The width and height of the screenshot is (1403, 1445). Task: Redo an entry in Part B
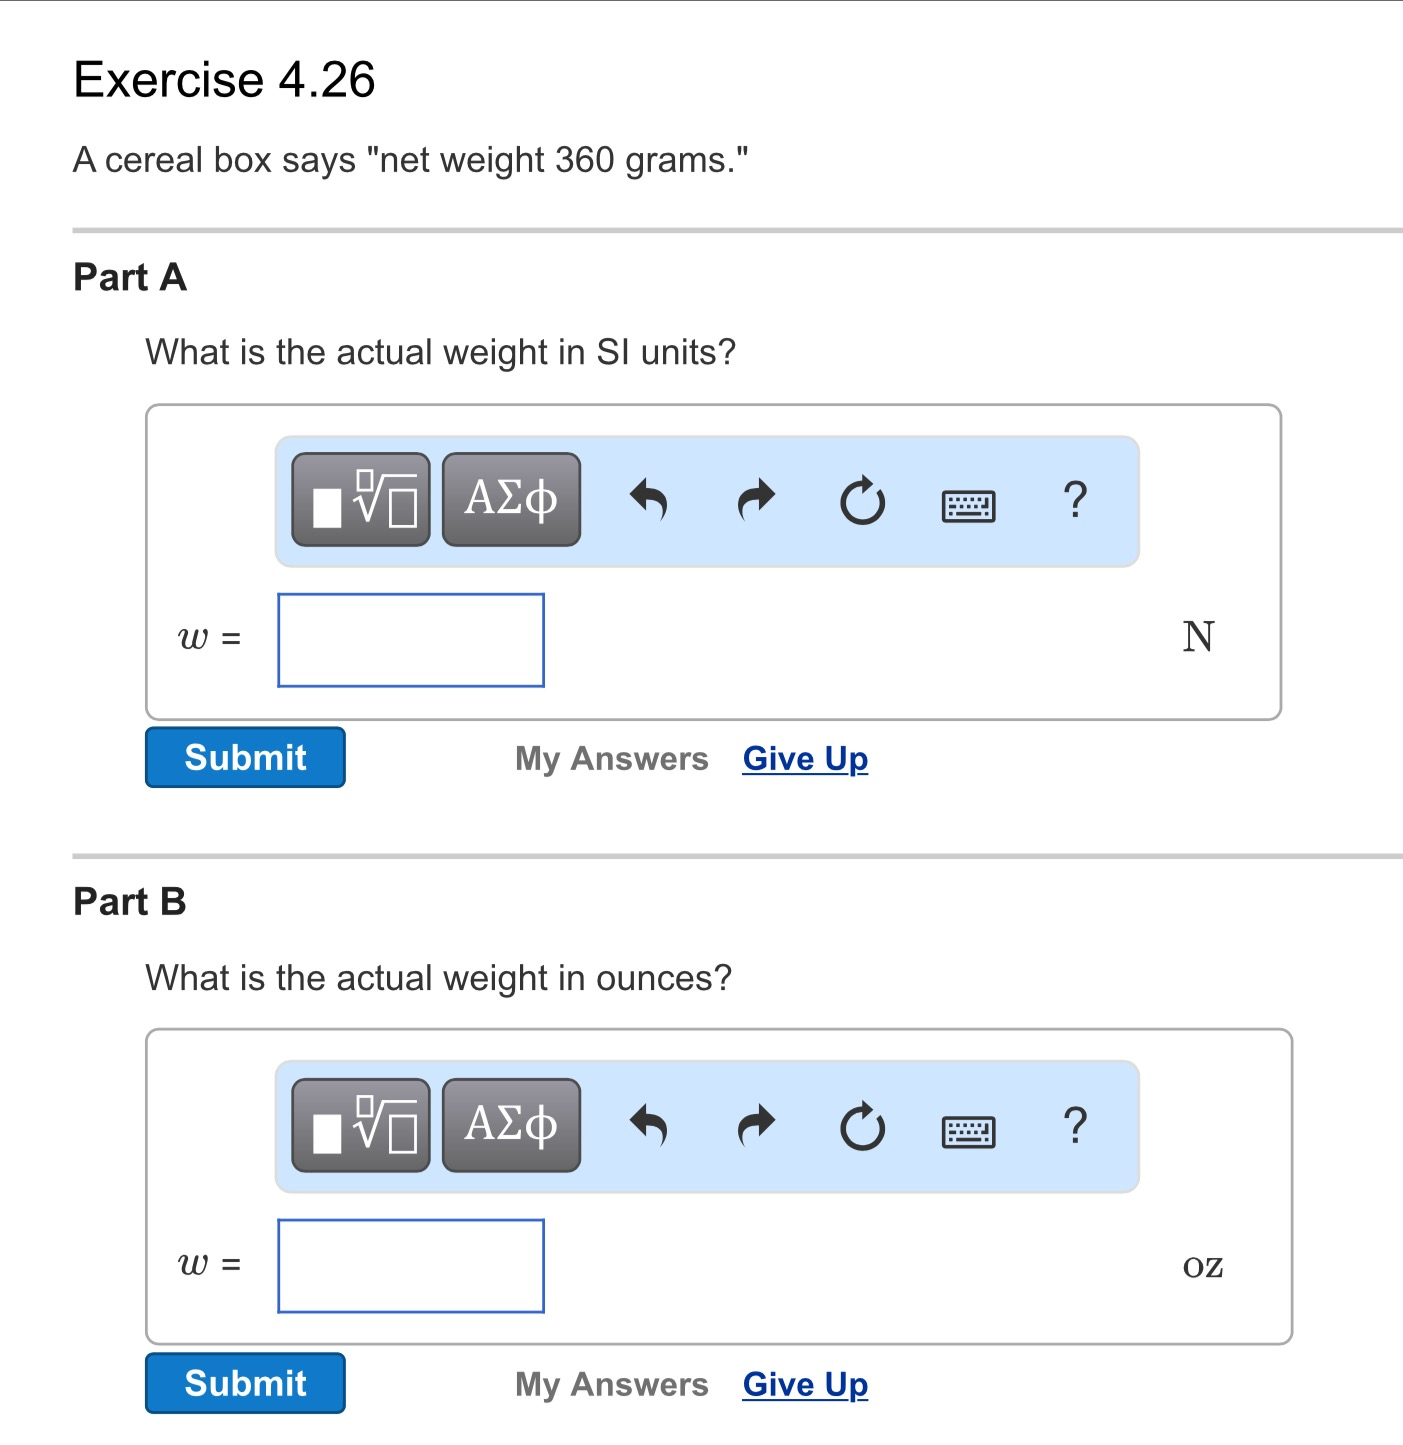(x=756, y=1126)
